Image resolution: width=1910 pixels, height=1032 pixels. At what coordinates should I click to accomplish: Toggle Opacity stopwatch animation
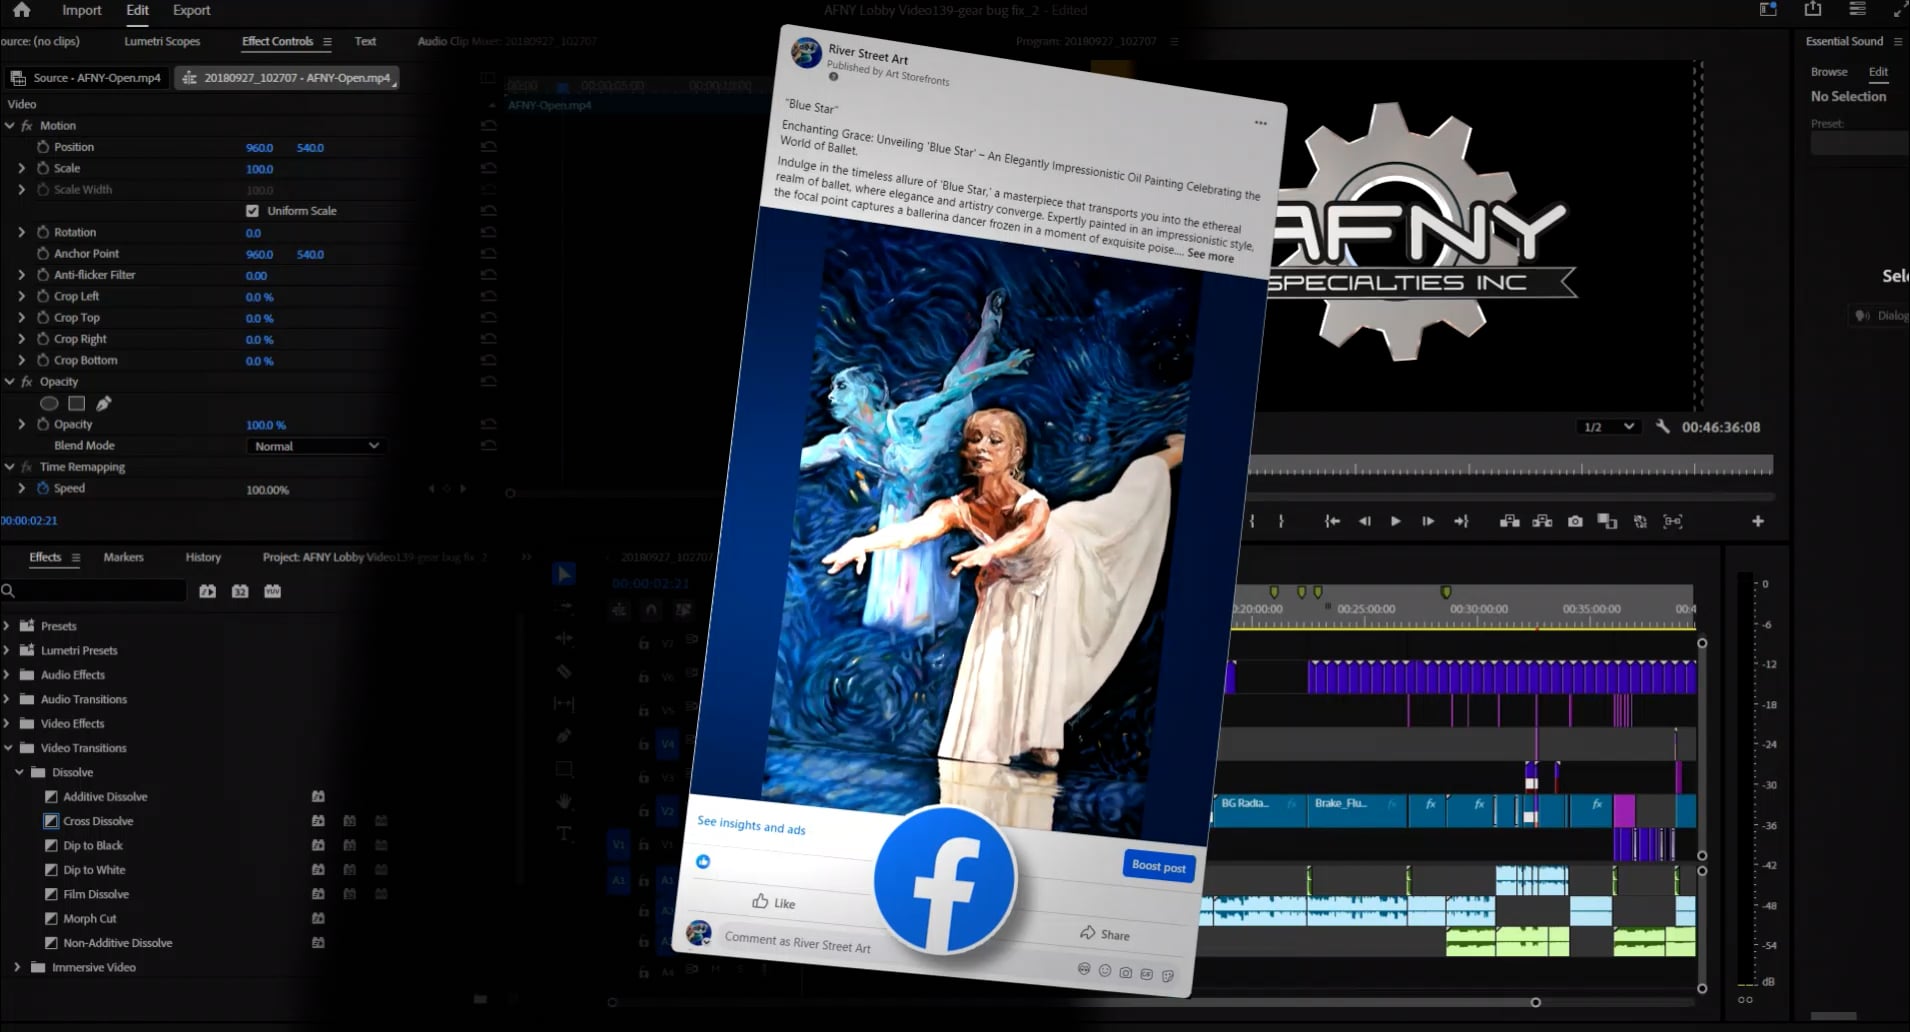pyautogui.click(x=43, y=424)
